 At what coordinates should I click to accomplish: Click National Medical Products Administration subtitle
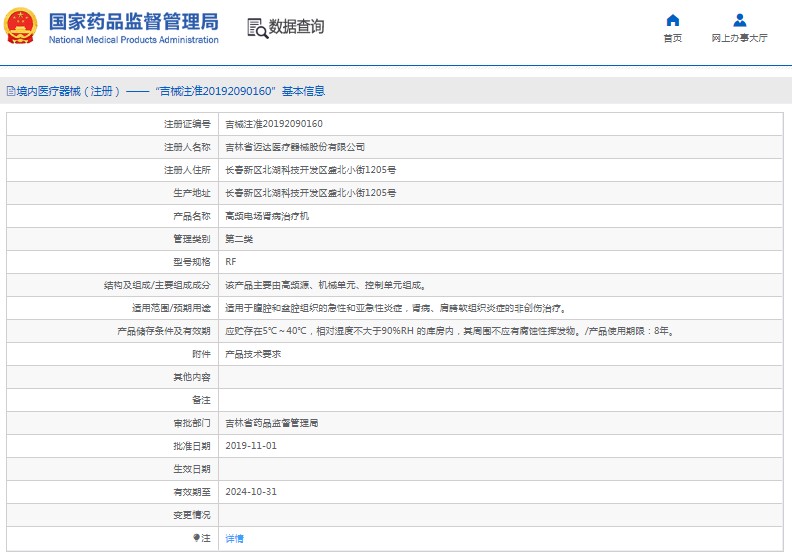[x=134, y=40]
